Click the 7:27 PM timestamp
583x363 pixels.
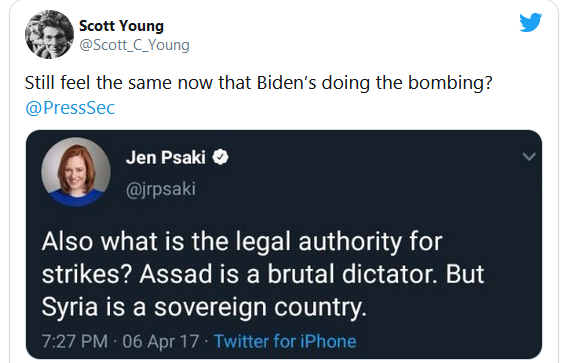click(74, 341)
